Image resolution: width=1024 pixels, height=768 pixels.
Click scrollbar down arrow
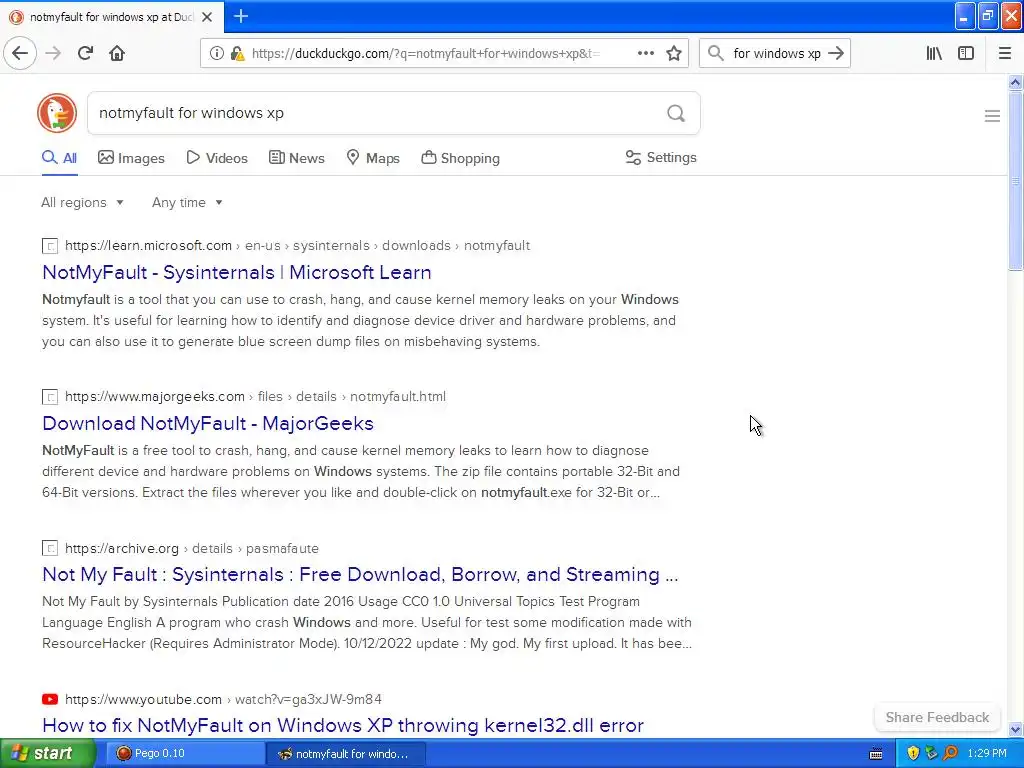pyautogui.click(x=1015, y=729)
